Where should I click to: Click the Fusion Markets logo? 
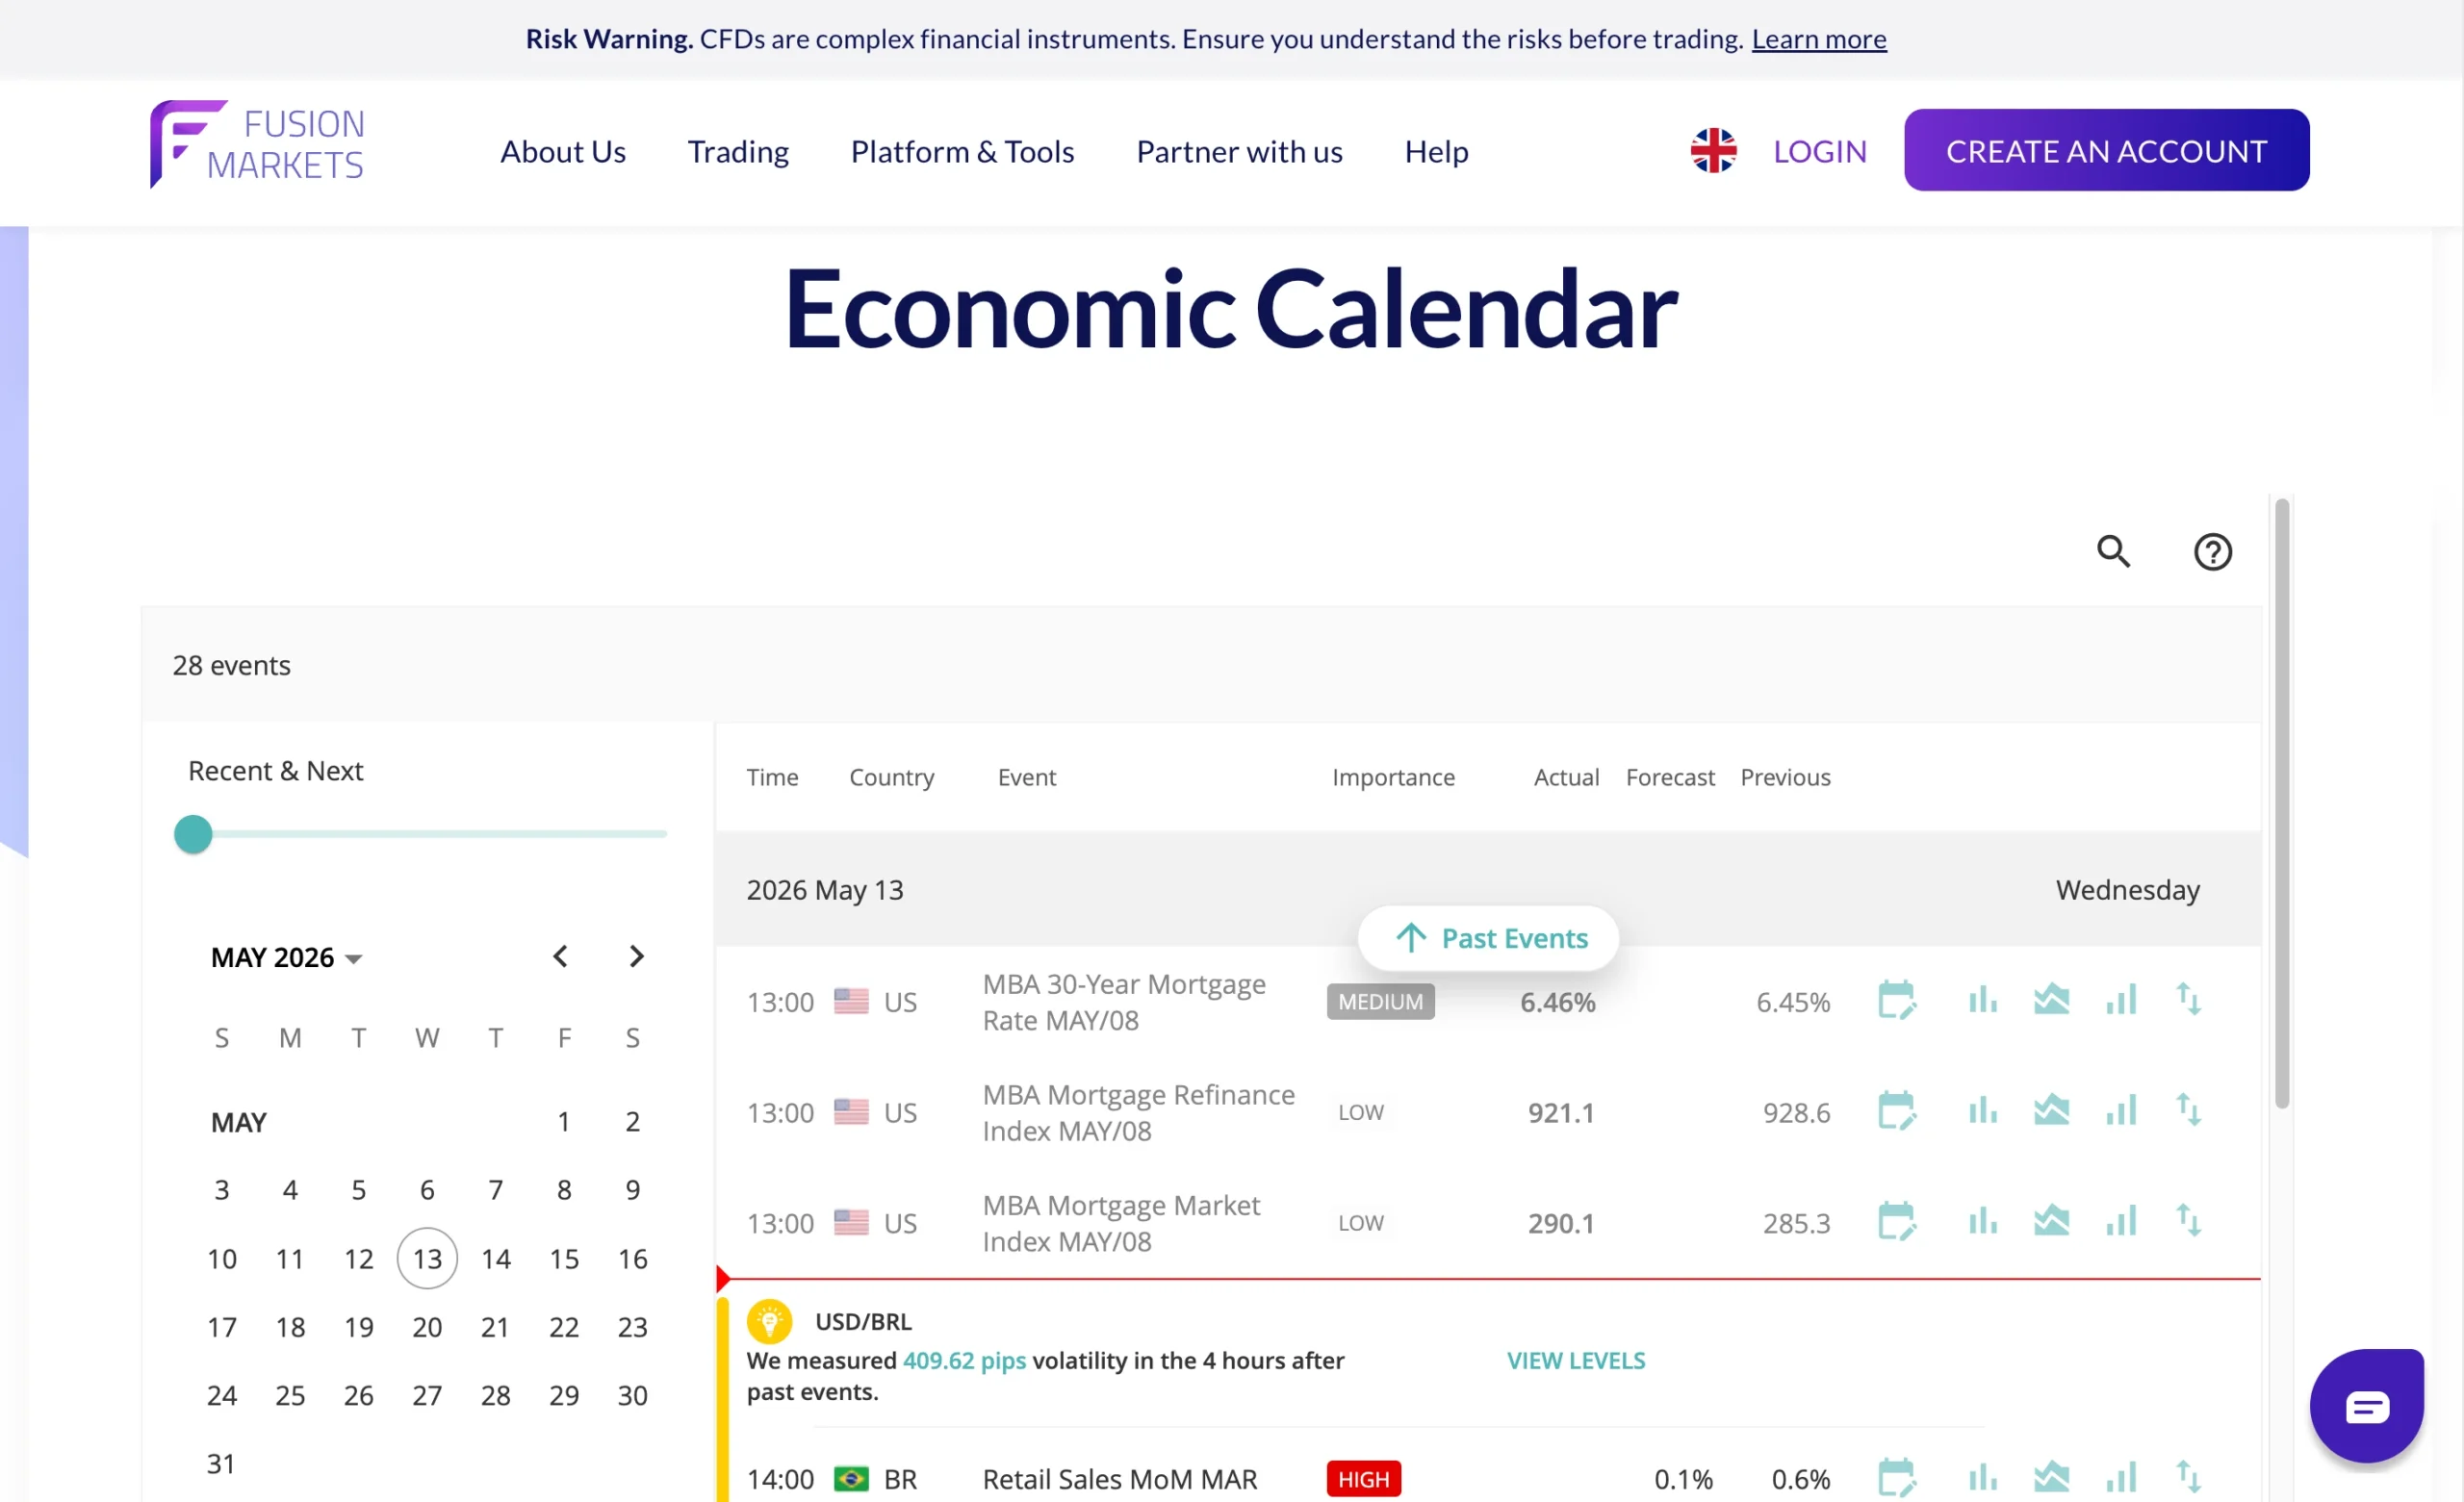tap(257, 145)
